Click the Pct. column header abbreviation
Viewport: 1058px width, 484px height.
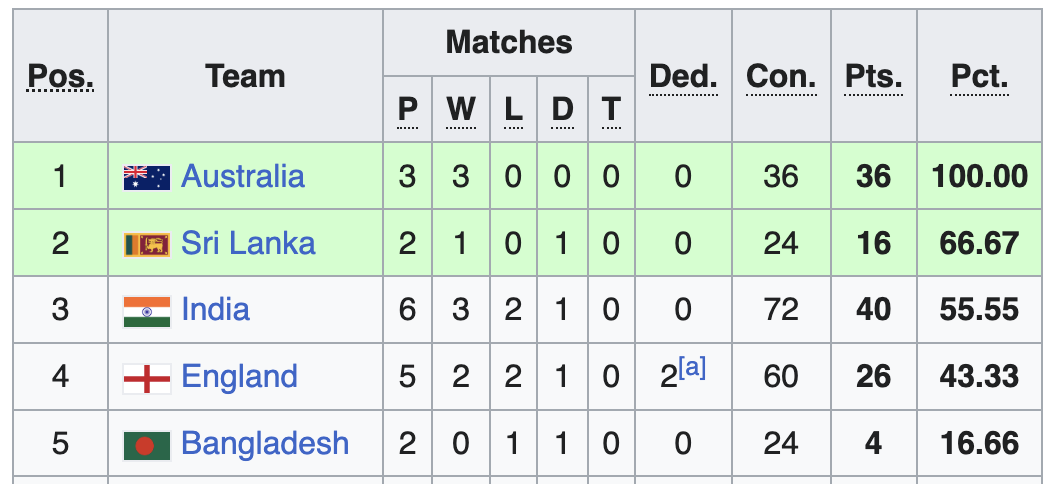[x=979, y=76]
